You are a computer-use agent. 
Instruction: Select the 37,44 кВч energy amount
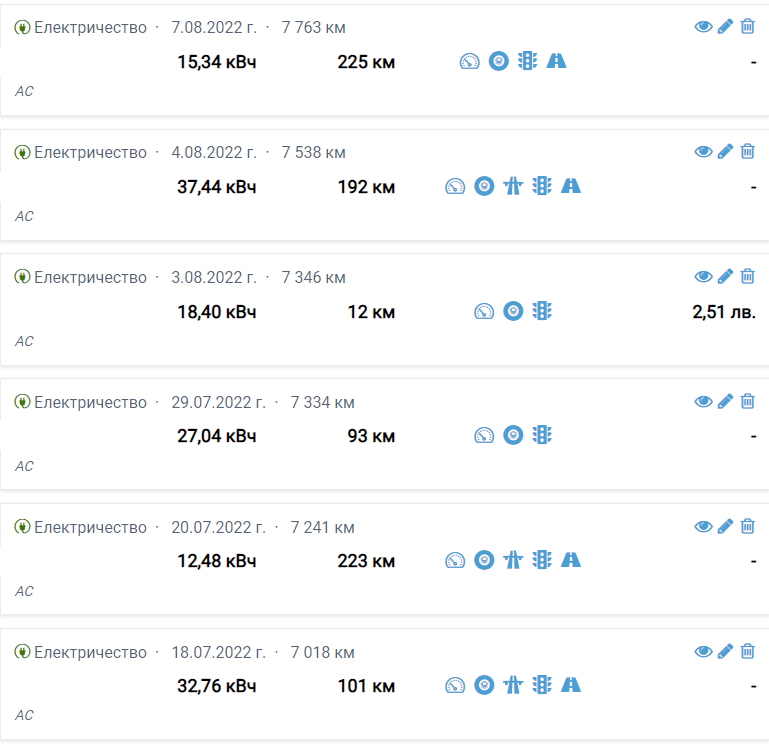[217, 187]
